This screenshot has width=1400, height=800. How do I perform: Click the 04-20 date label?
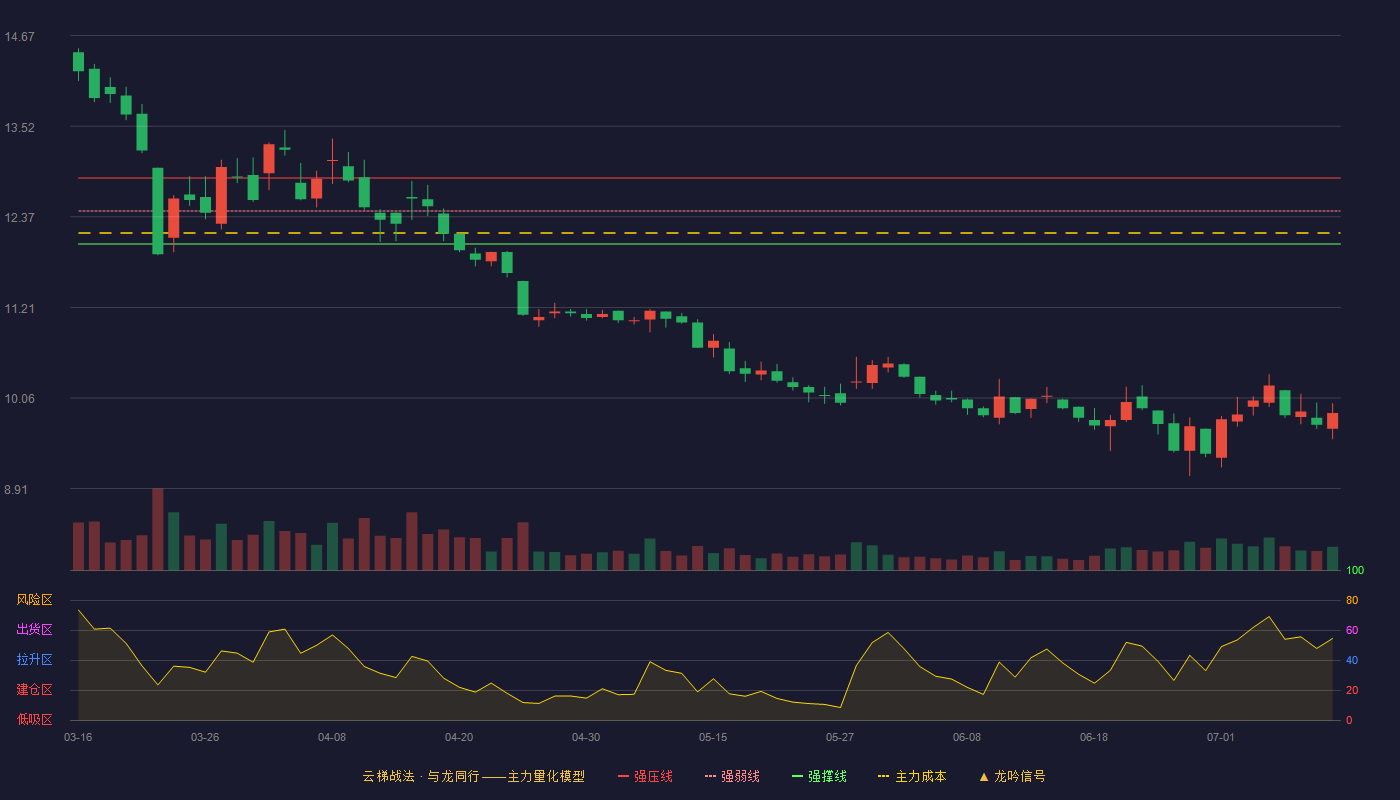click(459, 737)
